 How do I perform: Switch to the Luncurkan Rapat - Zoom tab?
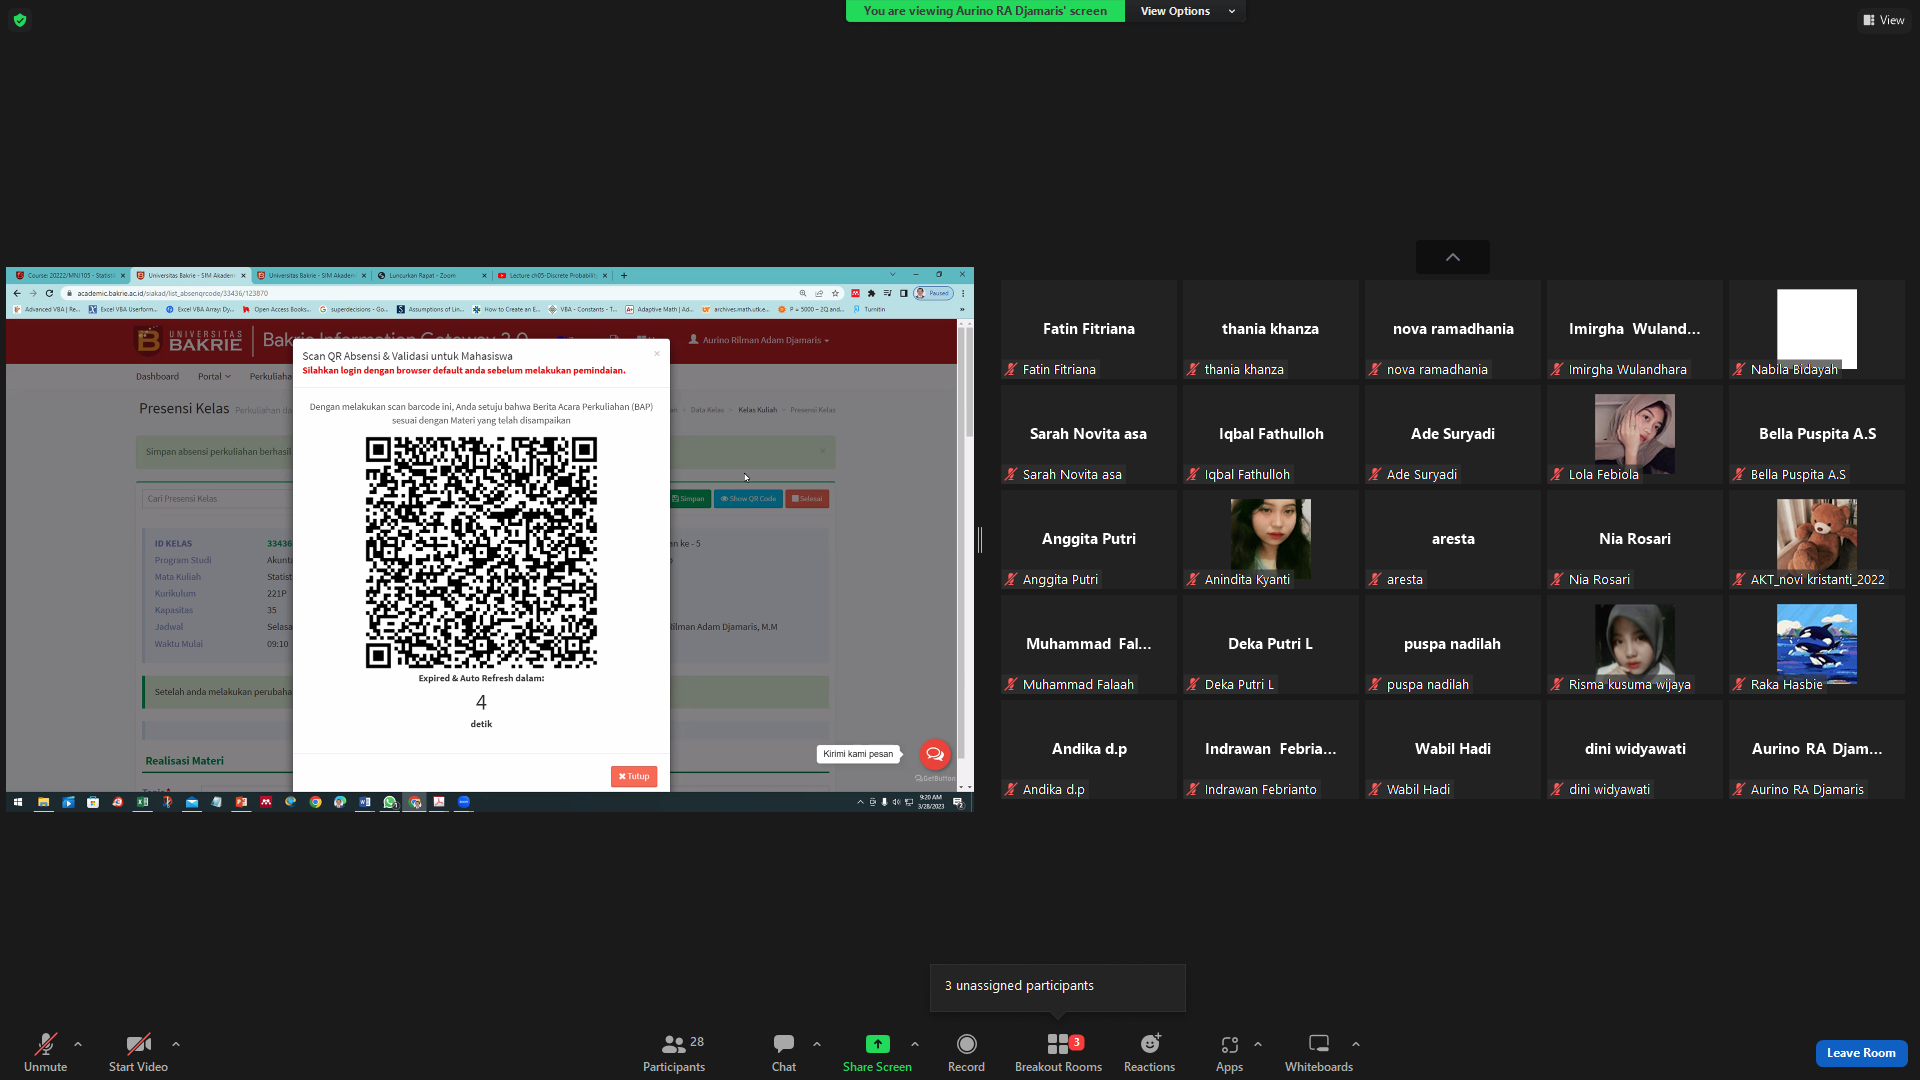coord(430,275)
